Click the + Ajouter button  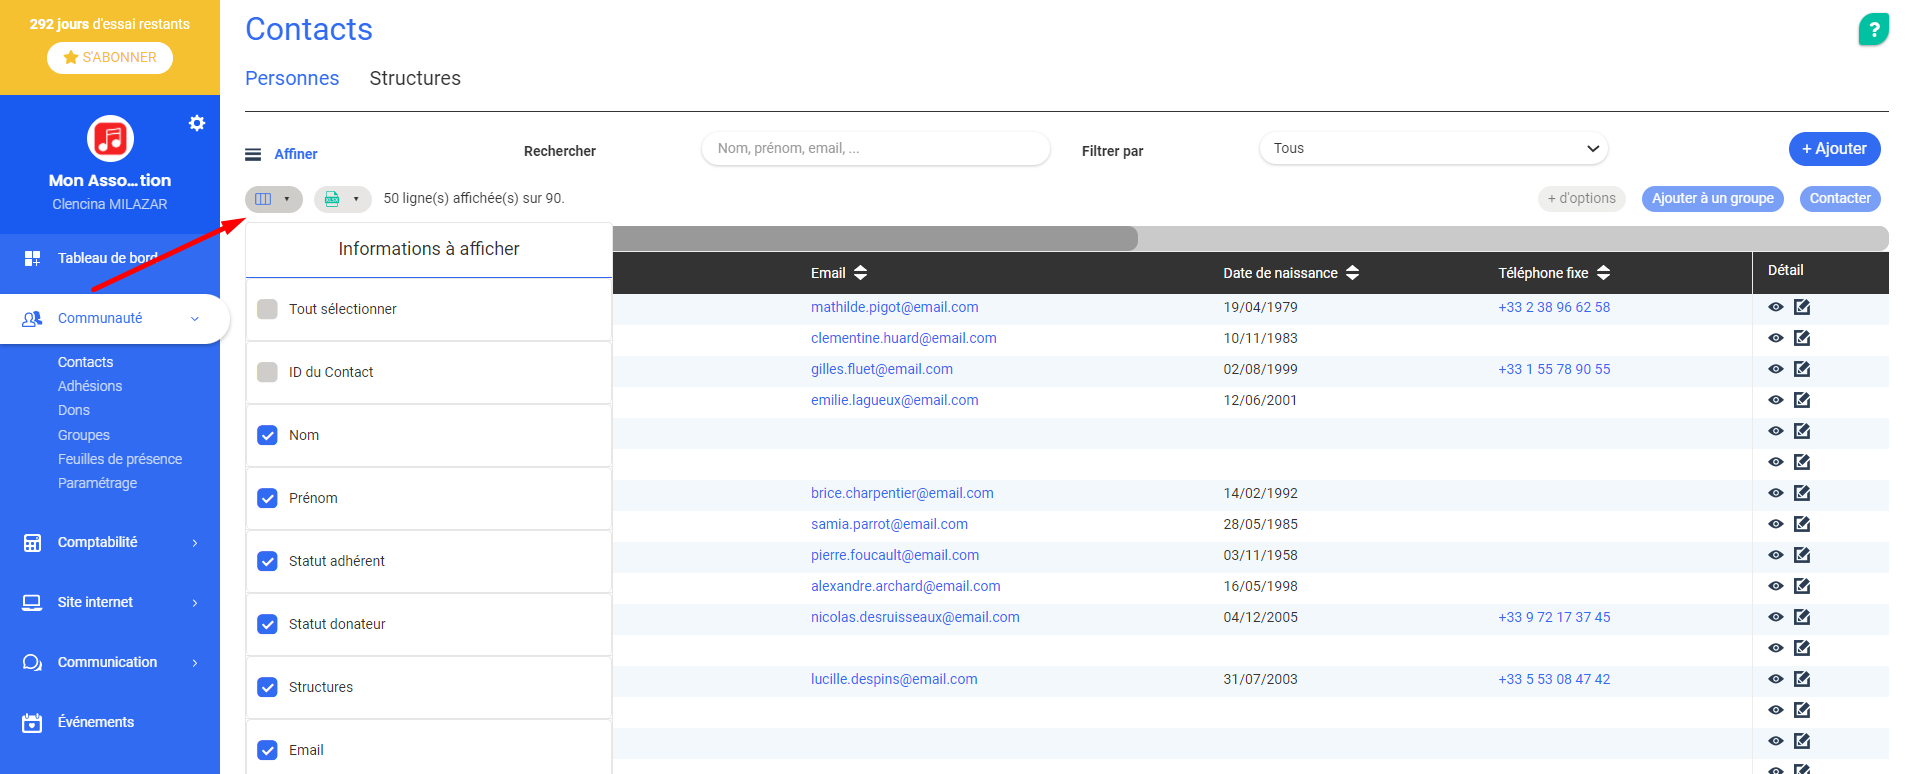point(1834,149)
